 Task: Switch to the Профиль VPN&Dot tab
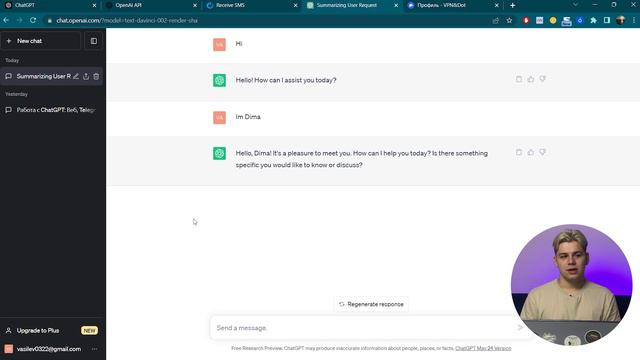coord(452,5)
